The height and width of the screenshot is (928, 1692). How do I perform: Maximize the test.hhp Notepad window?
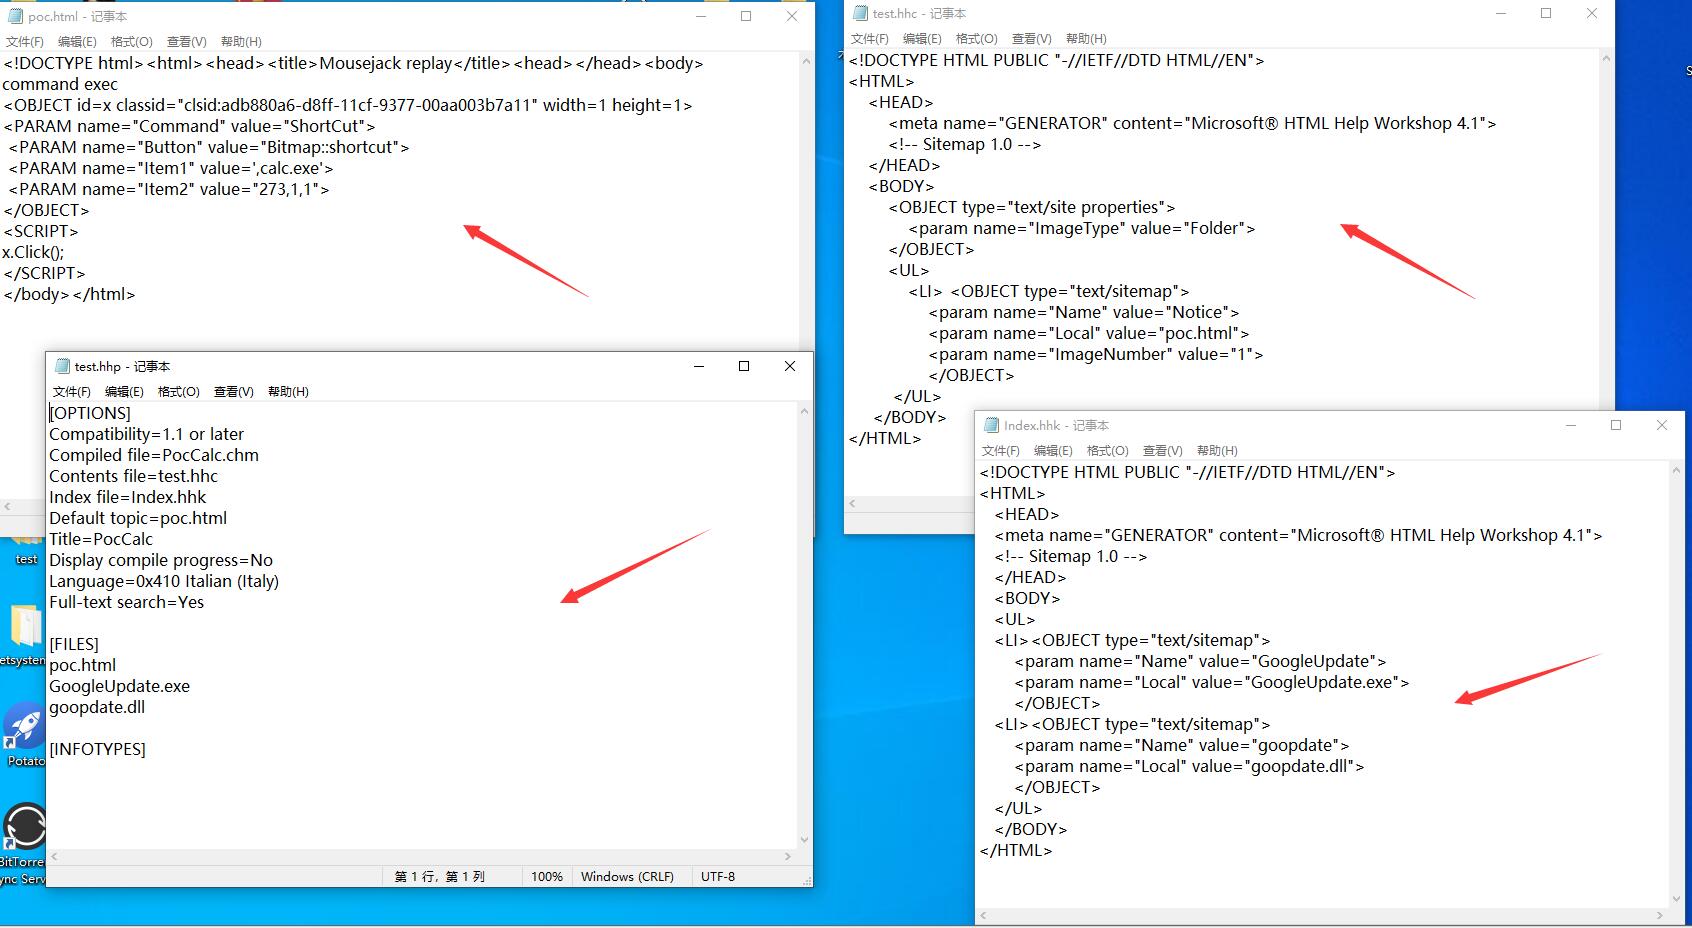[743, 366]
